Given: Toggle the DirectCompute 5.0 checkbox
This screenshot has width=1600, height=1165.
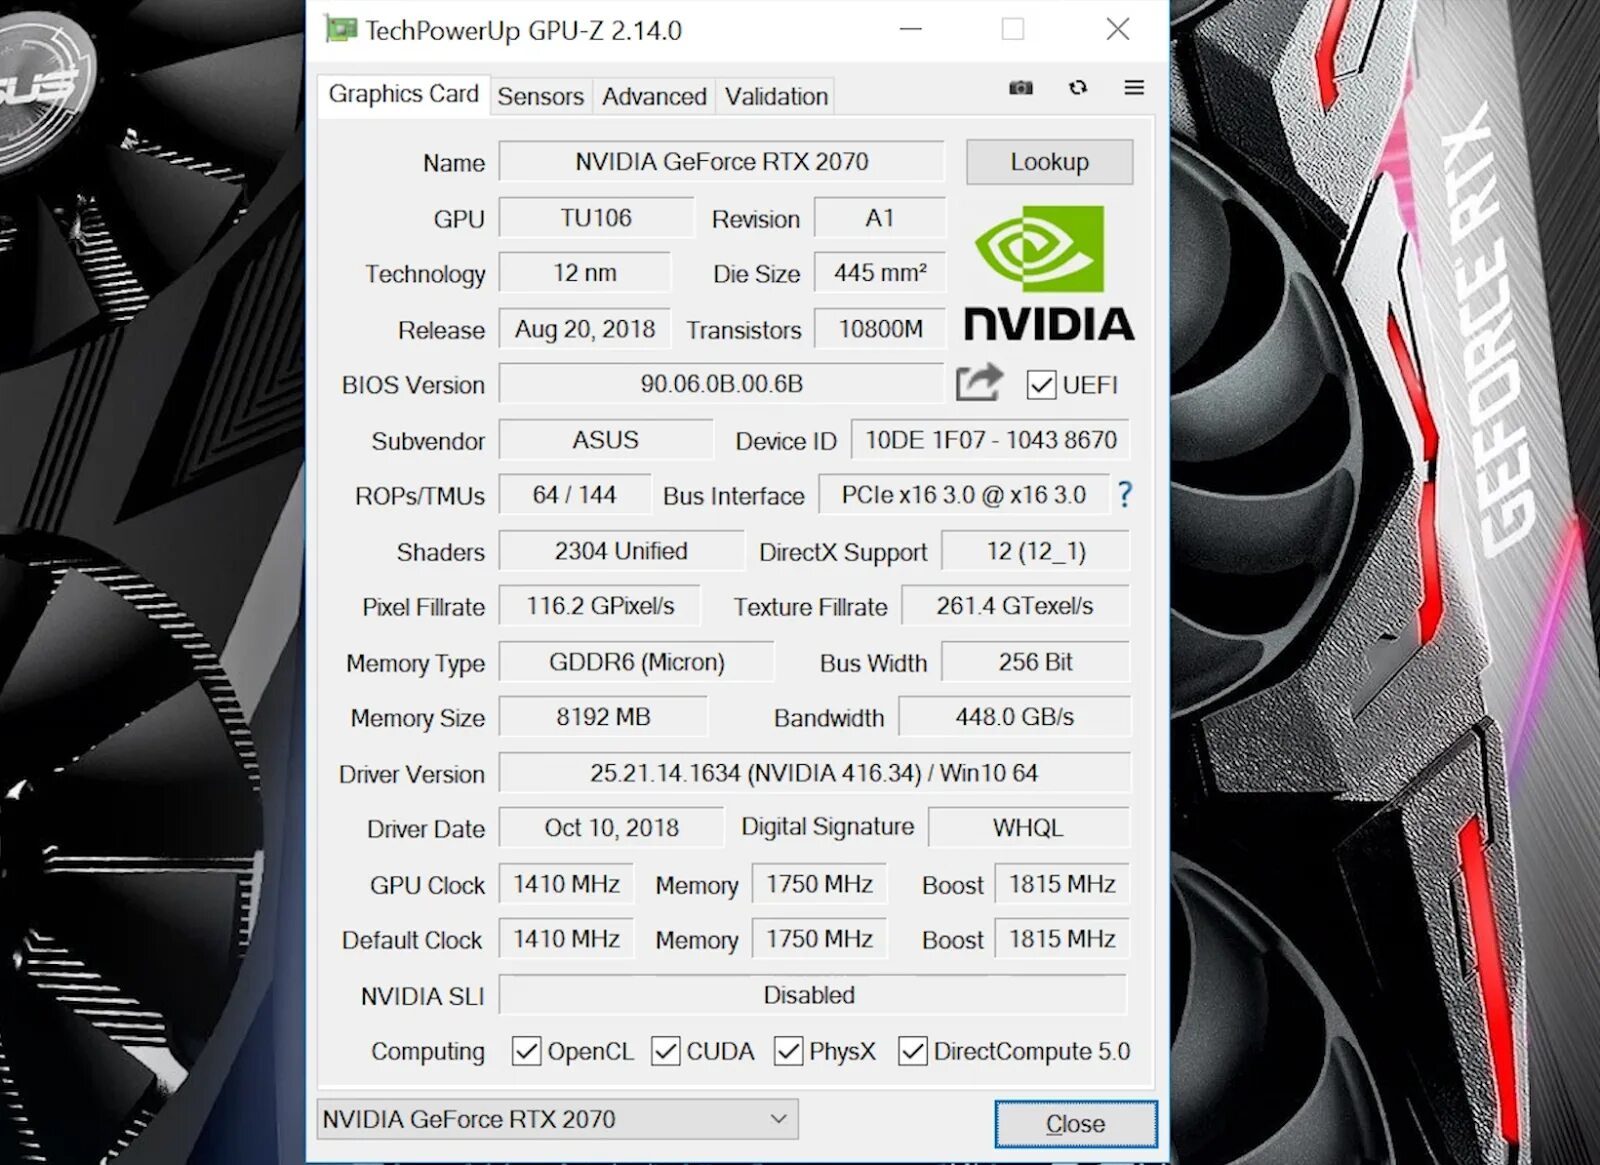Looking at the screenshot, I should click(912, 1051).
